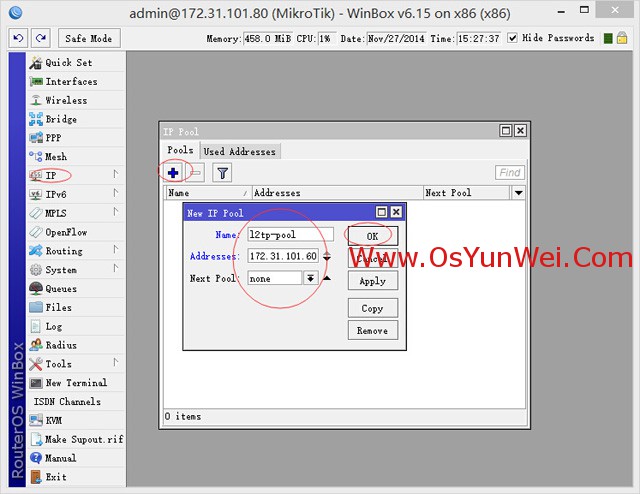Viewport: 640px width, 494px height.
Task: Click the minus Remove button in IP Pool
Action: (x=196, y=173)
